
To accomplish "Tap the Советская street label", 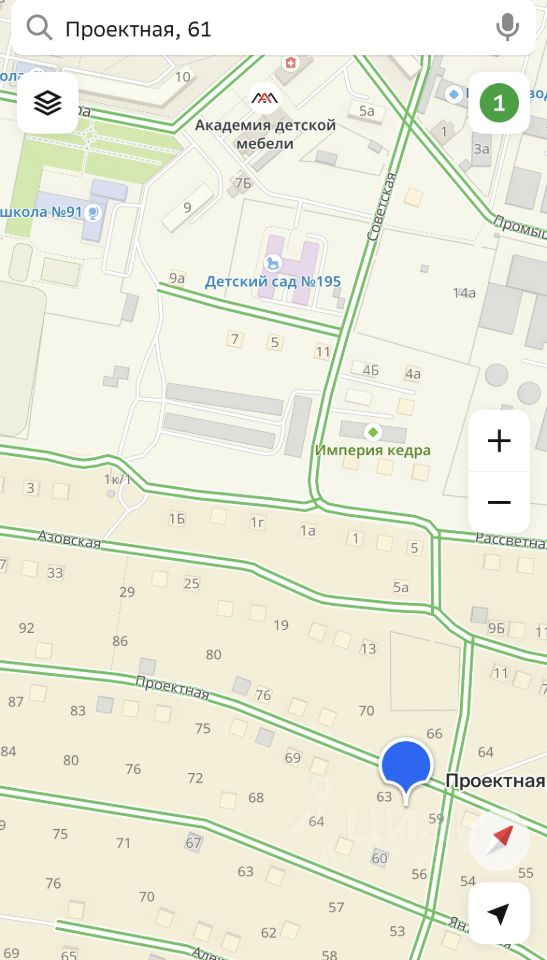I will pyautogui.click(x=381, y=206).
